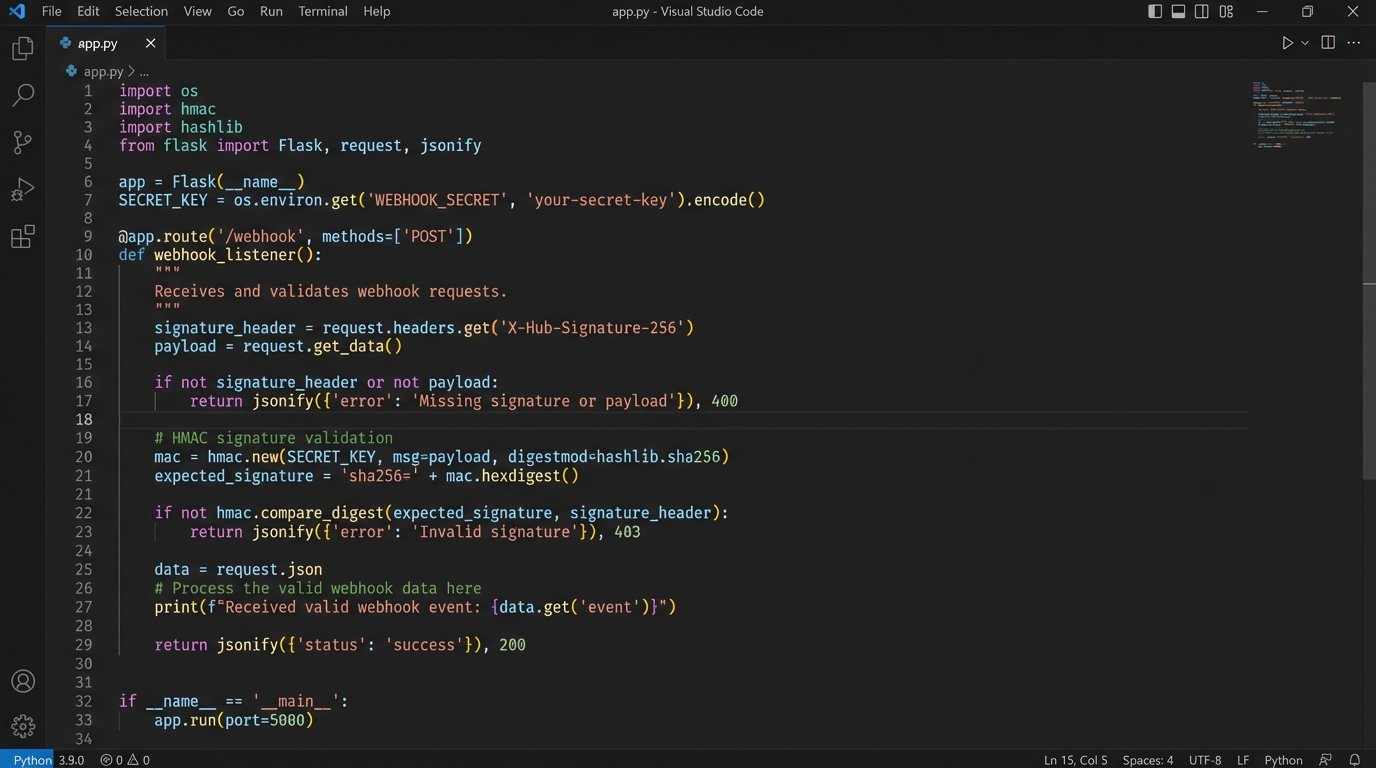
Task: Split the editor using the split icon
Action: [1327, 43]
